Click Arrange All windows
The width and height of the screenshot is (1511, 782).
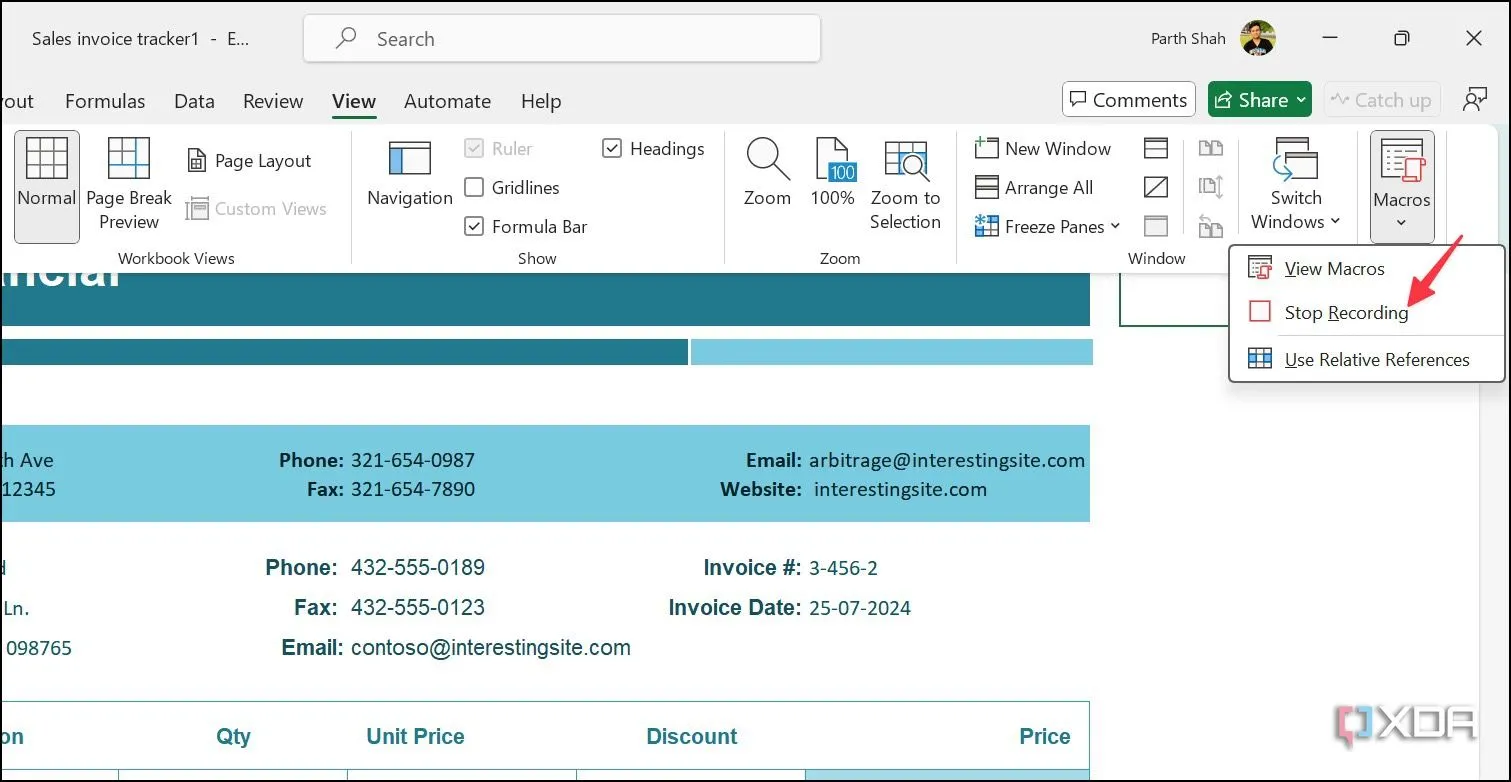1034,187
